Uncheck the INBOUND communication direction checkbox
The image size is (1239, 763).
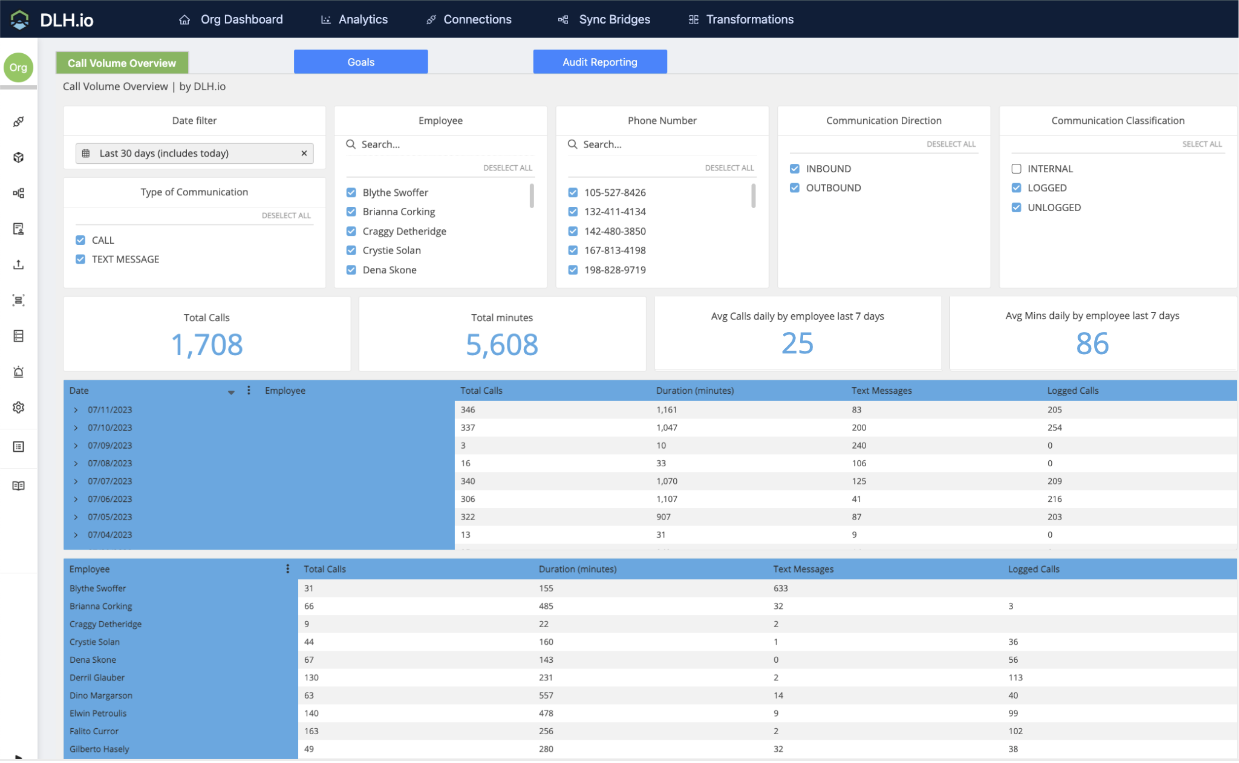tap(794, 168)
